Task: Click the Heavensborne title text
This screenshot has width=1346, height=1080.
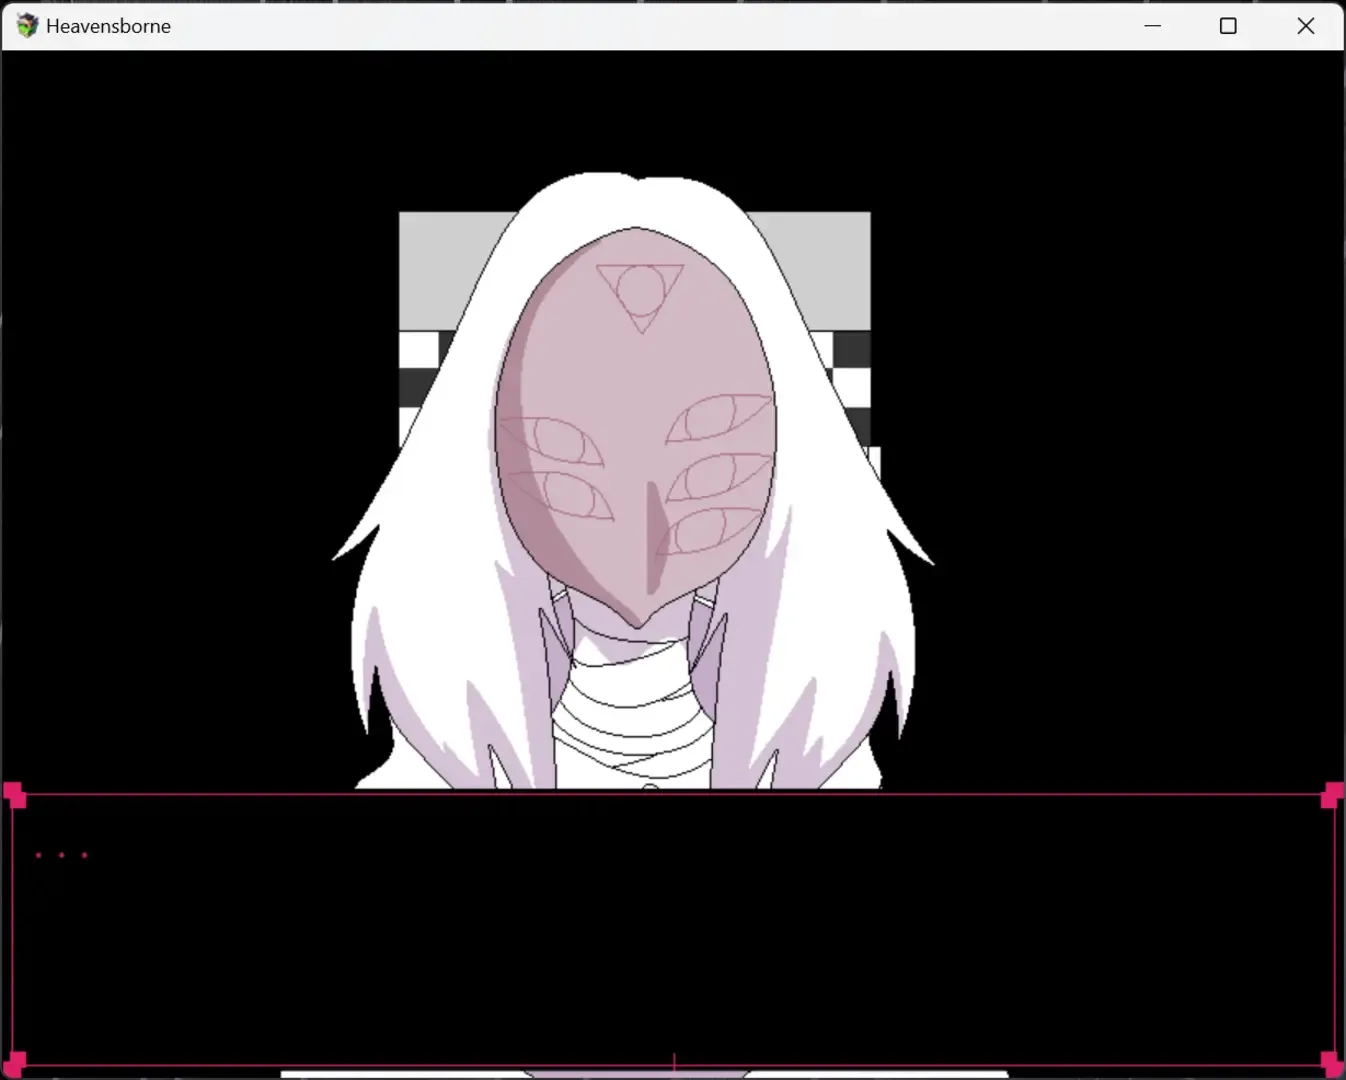Action: pyautogui.click(x=110, y=26)
